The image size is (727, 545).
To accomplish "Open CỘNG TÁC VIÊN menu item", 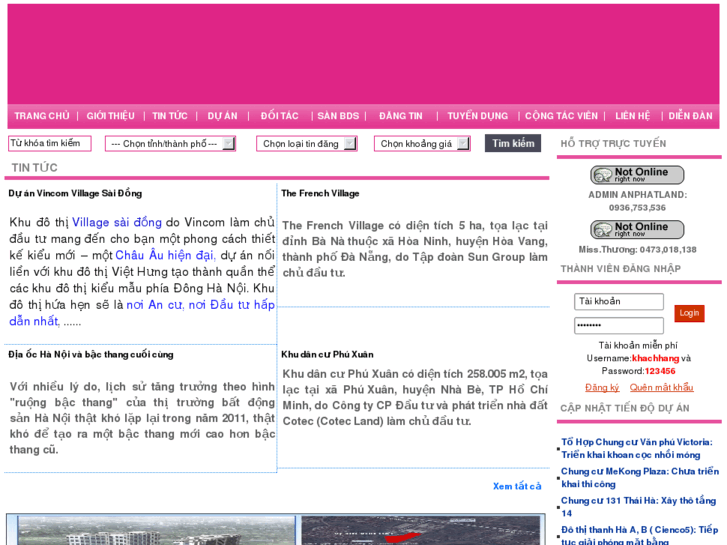I will [561, 116].
